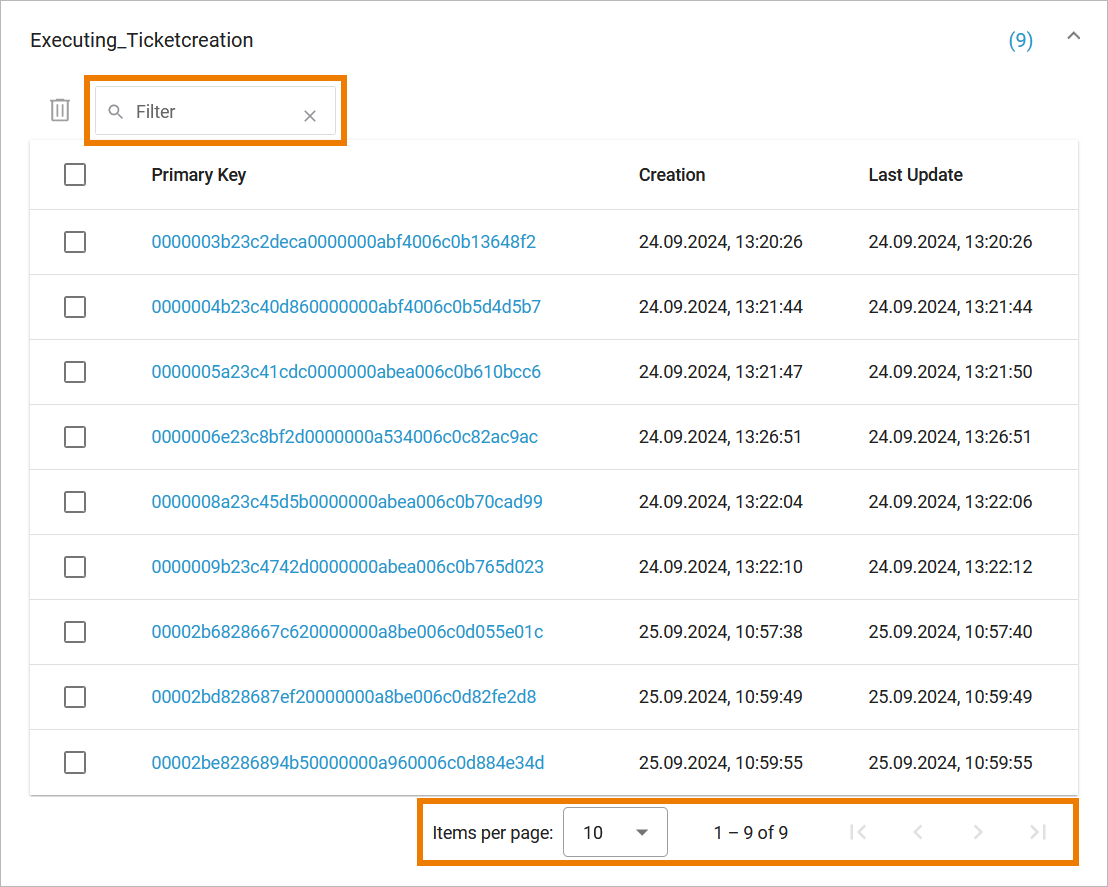Click the (9) instance count link

tap(1020, 41)
